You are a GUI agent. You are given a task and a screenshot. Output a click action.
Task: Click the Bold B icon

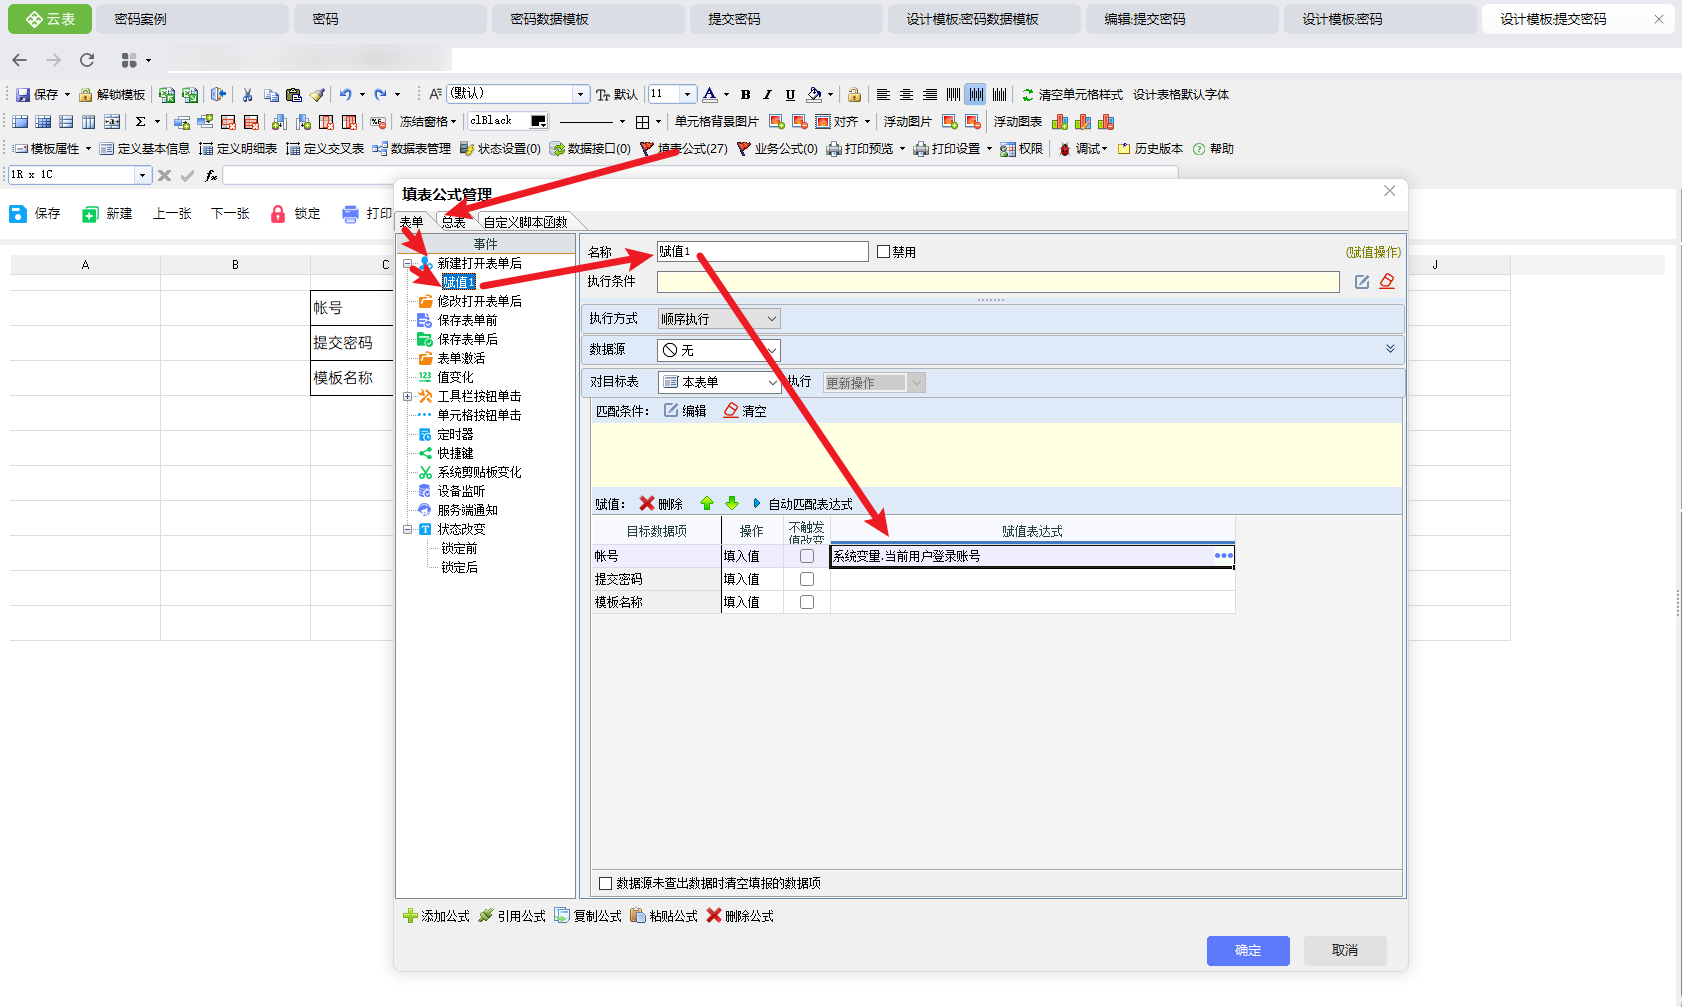(745, 95)
